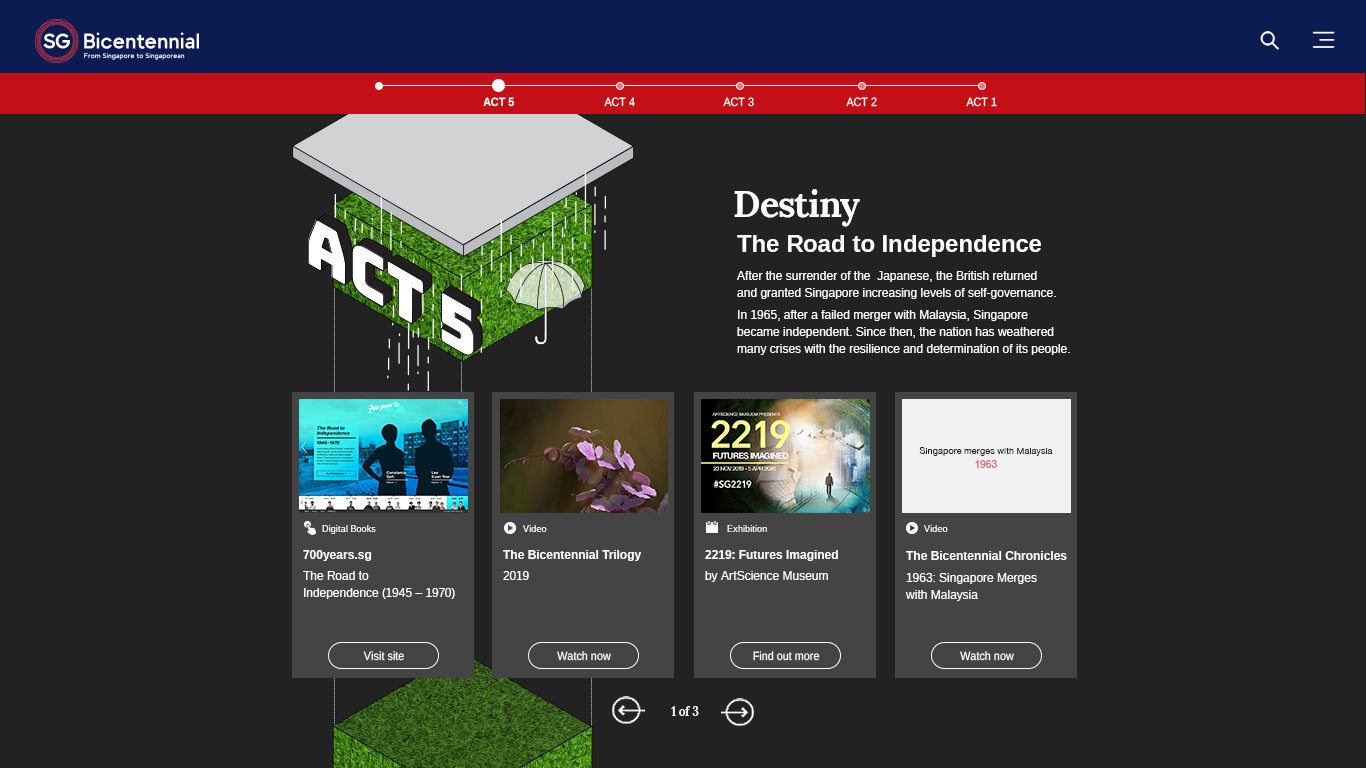Click Watch now for The Bicentennial Trilogy
The image size is (1366, 768).
583,656
